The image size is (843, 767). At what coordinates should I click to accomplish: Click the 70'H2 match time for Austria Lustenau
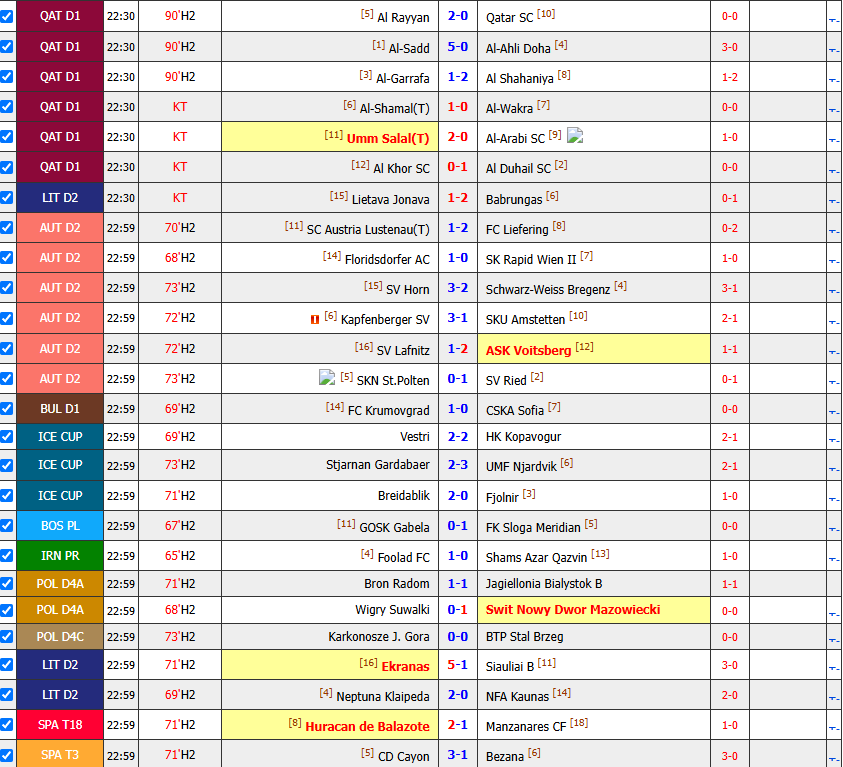tap(180, 228)
